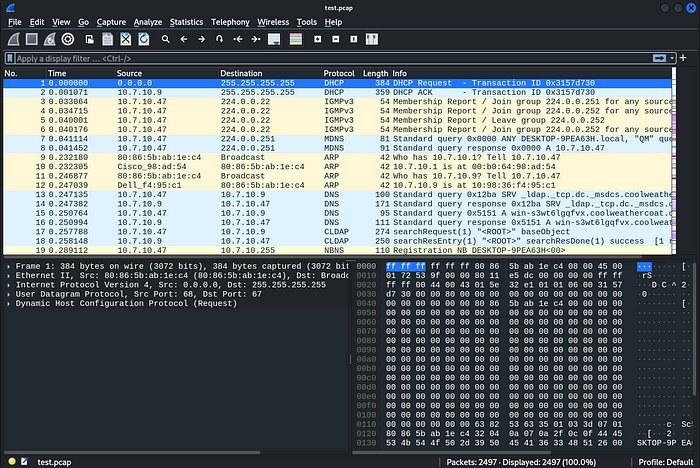700x468 pixels.
Task: Toggle auto-scroll during live capture
Action: (x=274, y=39)
